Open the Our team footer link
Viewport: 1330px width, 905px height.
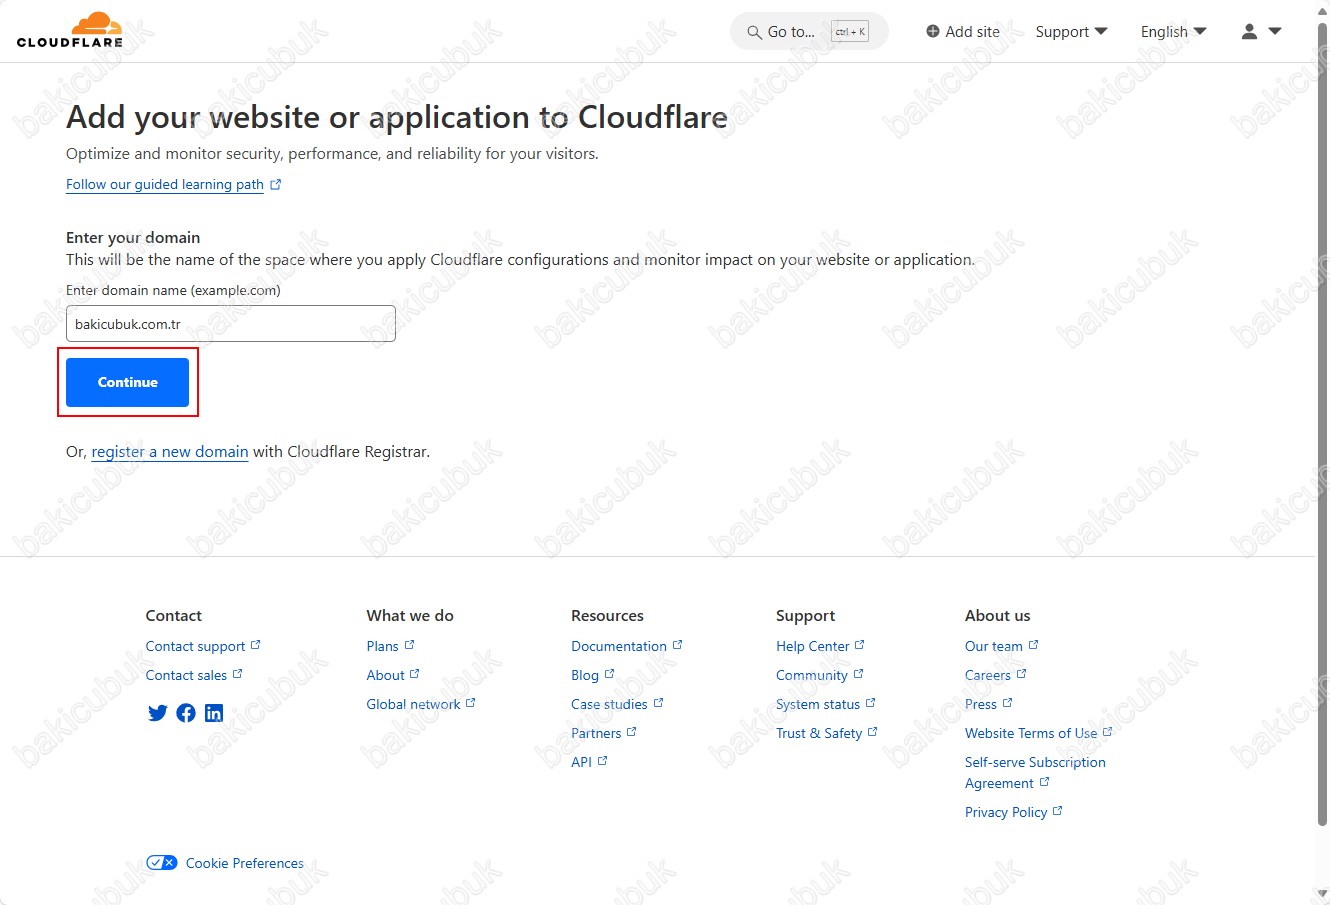click(994, 646)
